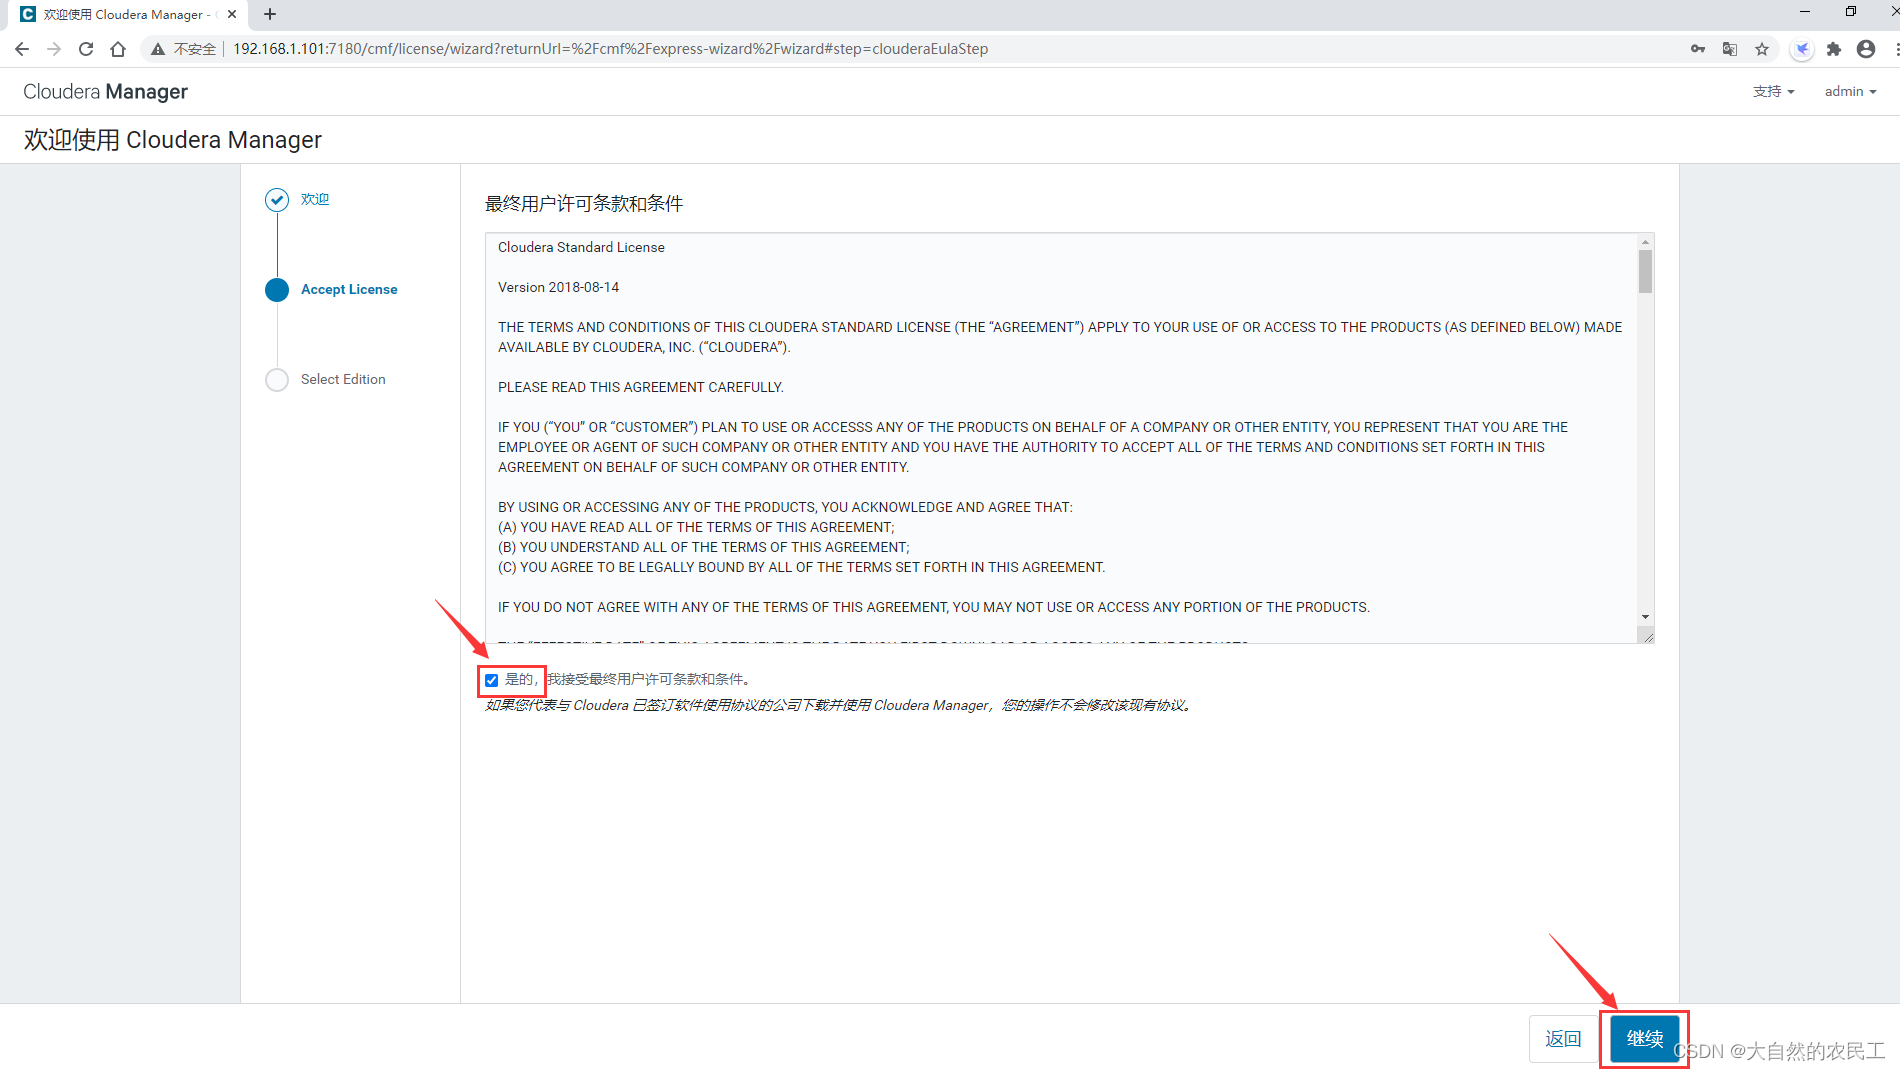The height and width of the screenshot is (1071, 1900).
Task: Click the 继续 button
Action: coord(1645,1039)
